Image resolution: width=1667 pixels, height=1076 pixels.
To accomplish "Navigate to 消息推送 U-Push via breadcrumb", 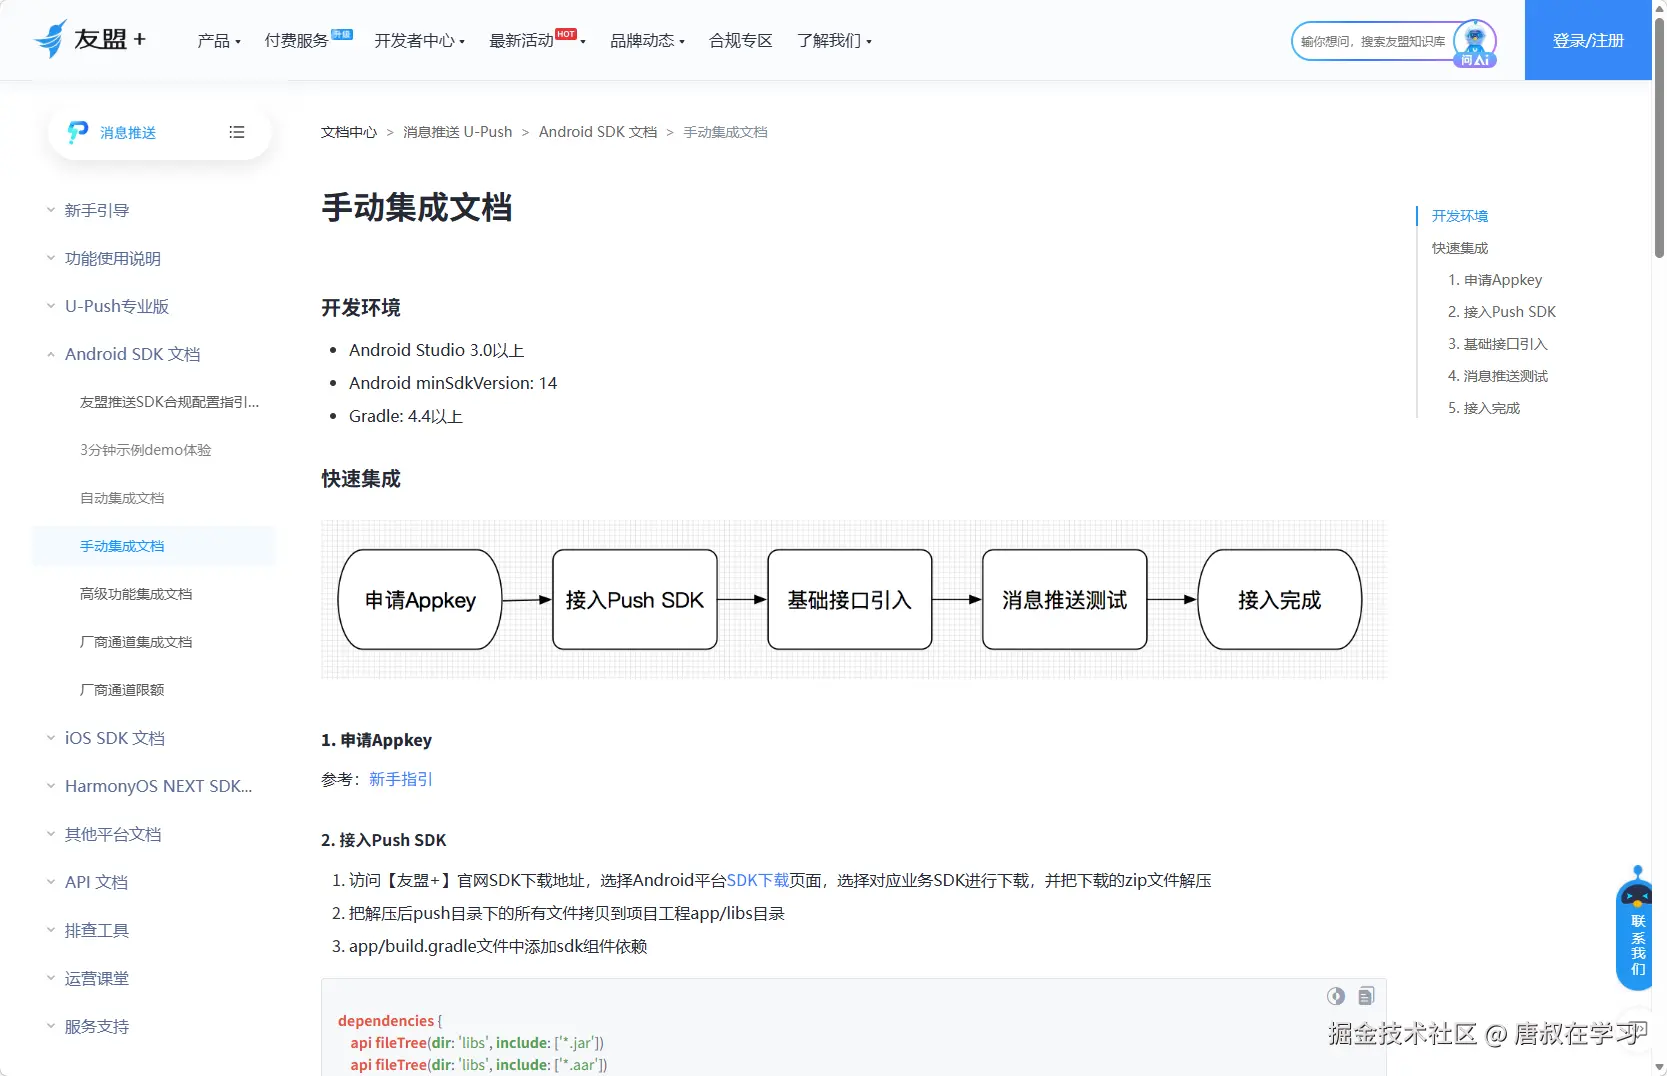I will click(456, 131).
